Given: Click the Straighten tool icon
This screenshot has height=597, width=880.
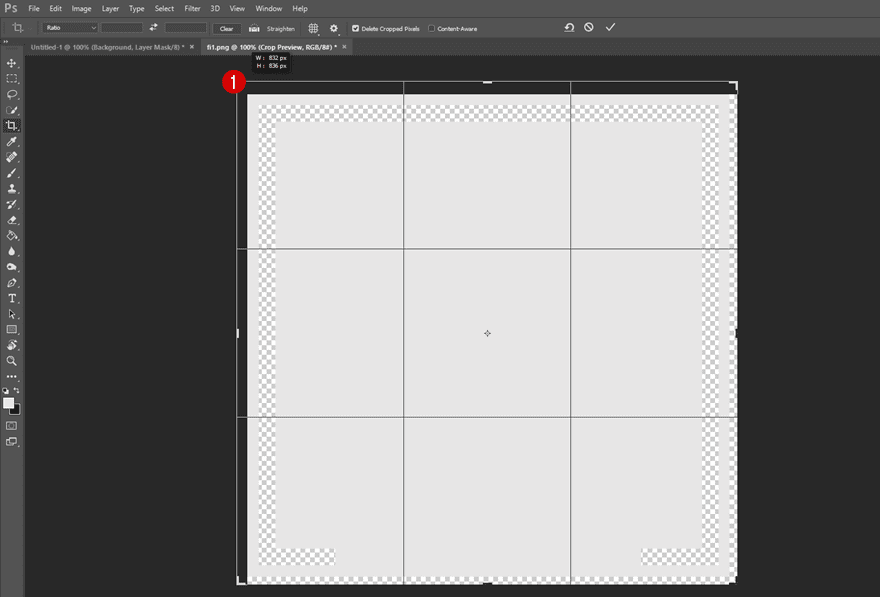Looking at the screenshot, I should 254,28.
